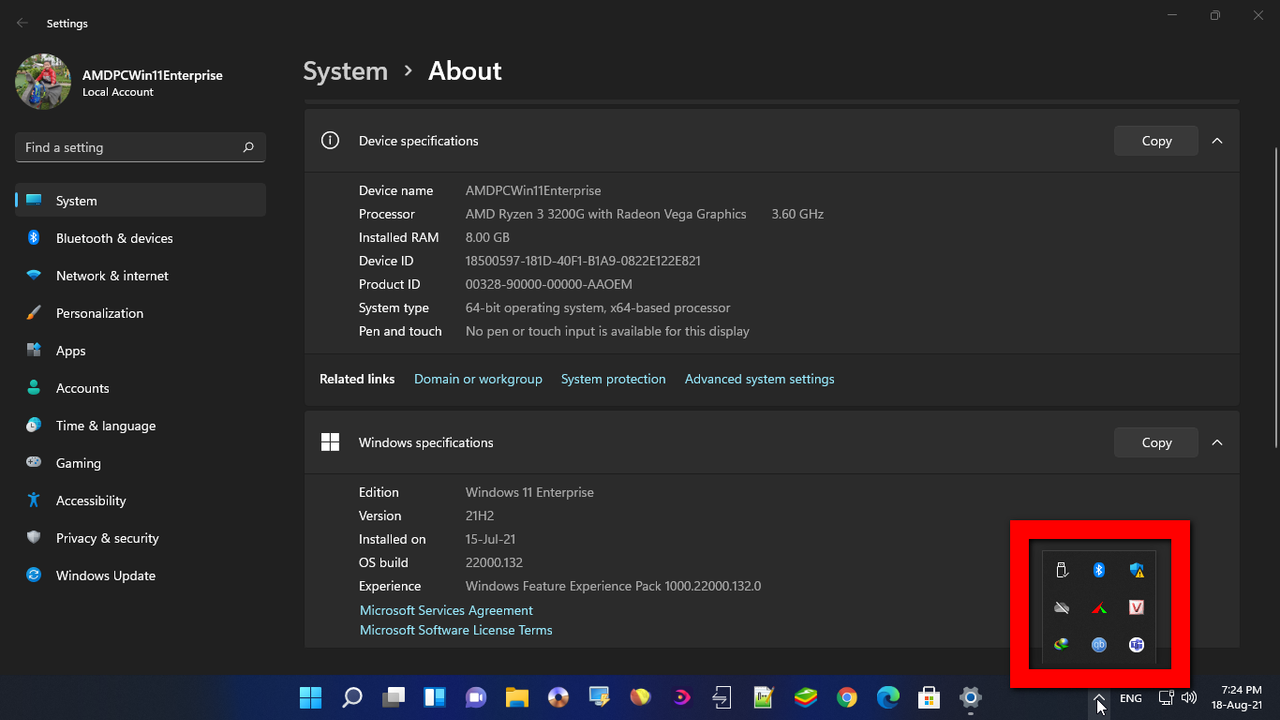Screen dimensions: 1280x720
Task: Launch Teams Chat from taskbar
Action: (476, 697)
